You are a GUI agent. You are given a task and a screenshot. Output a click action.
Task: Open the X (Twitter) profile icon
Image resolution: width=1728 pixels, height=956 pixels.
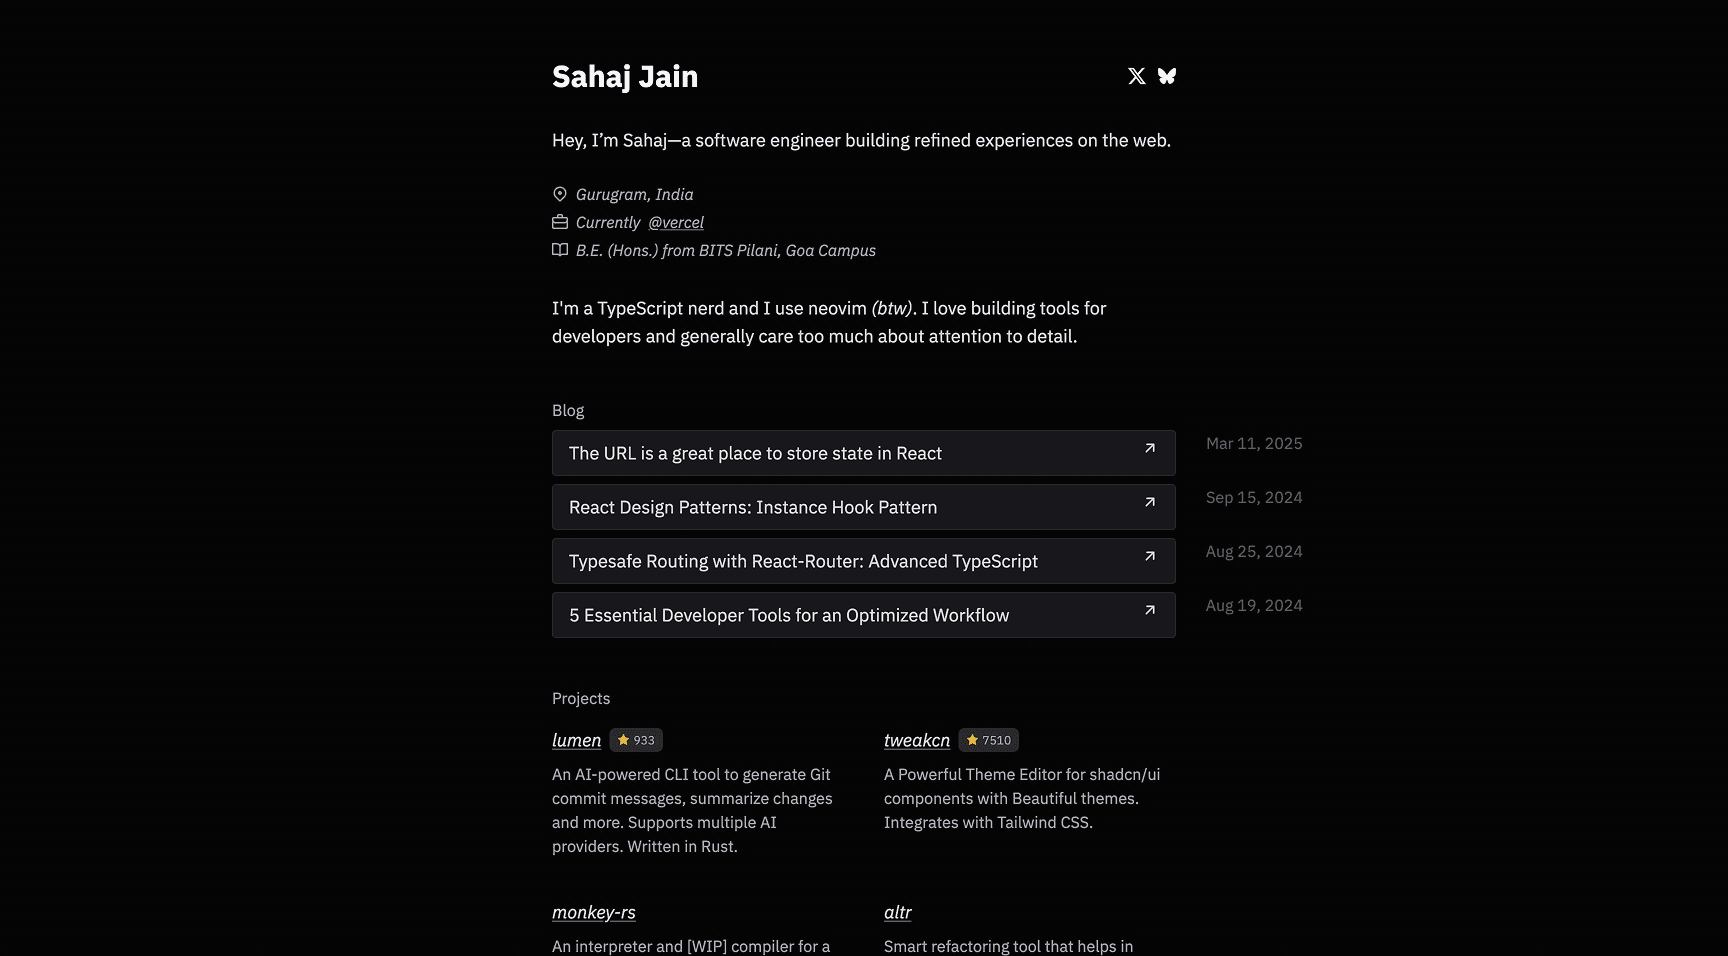coord(1137,76)
